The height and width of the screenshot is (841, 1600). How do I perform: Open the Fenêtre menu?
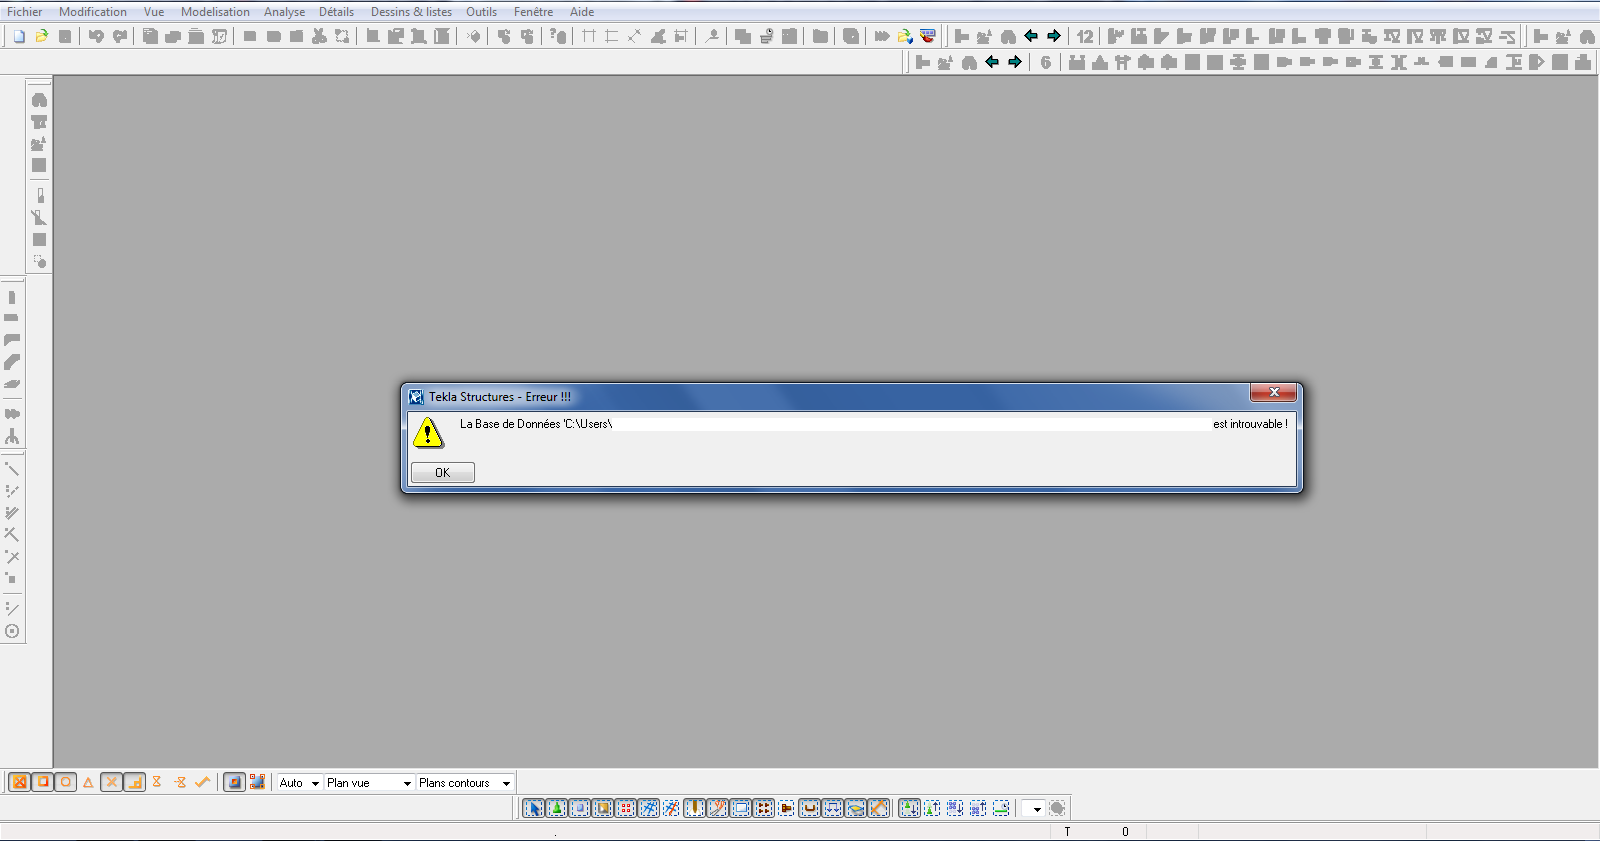coord(533,12)
